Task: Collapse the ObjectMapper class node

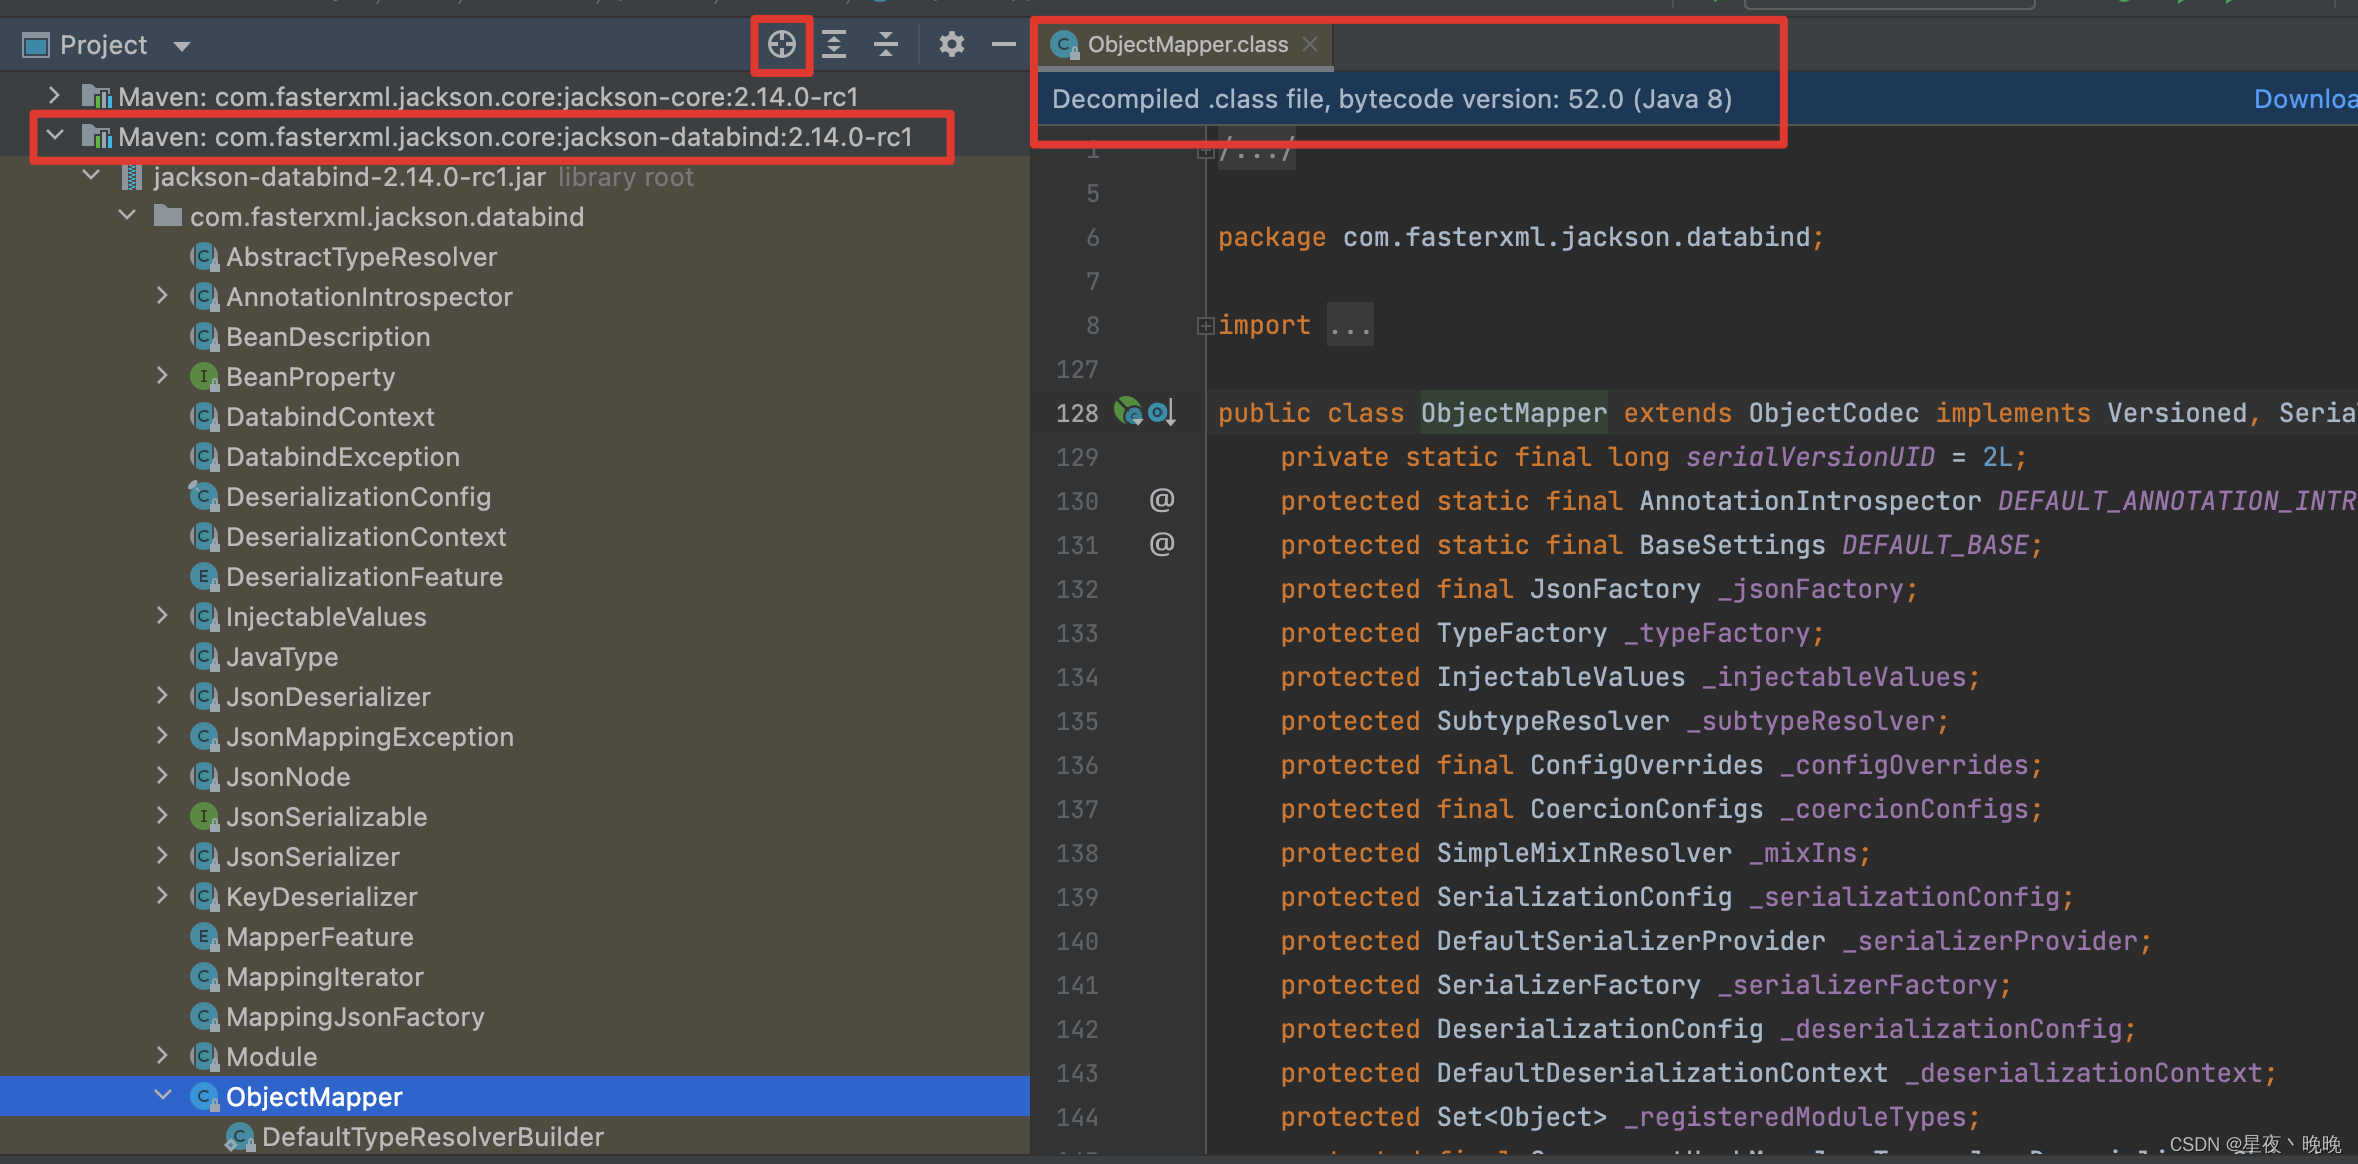Action: [163, 1096]
